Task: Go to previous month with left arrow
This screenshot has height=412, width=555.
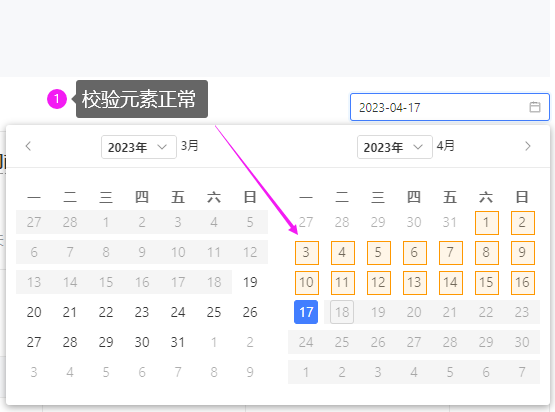Action: (28, 146)
